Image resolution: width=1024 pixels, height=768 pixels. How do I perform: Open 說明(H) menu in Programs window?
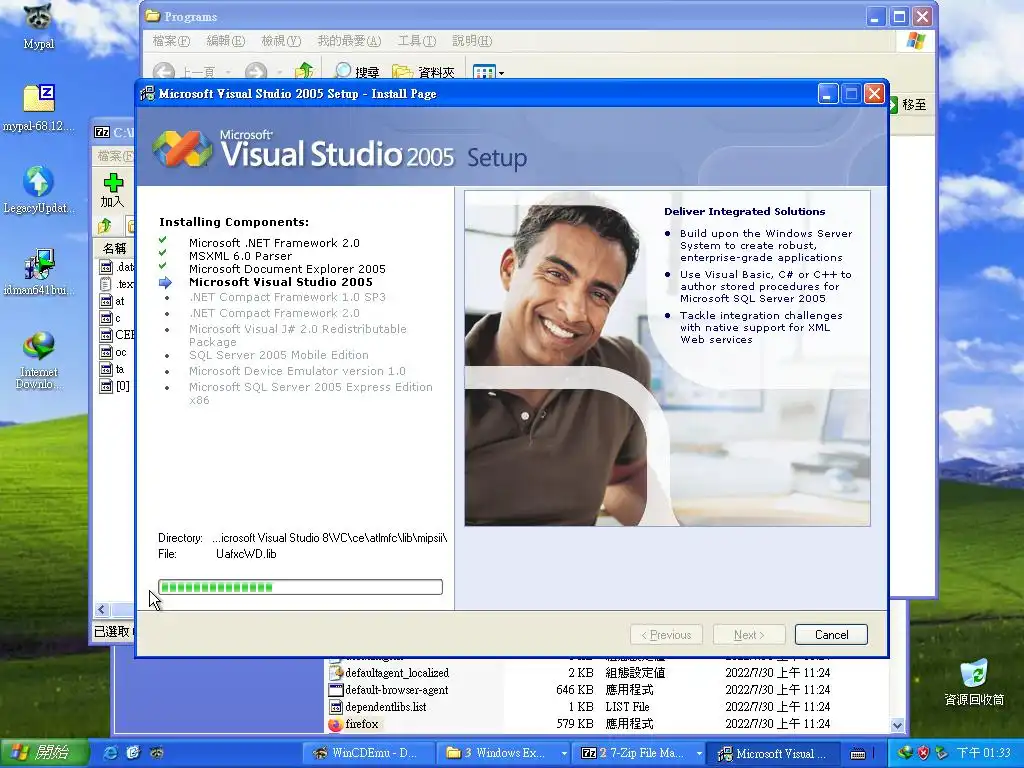(x=472, y=41)
